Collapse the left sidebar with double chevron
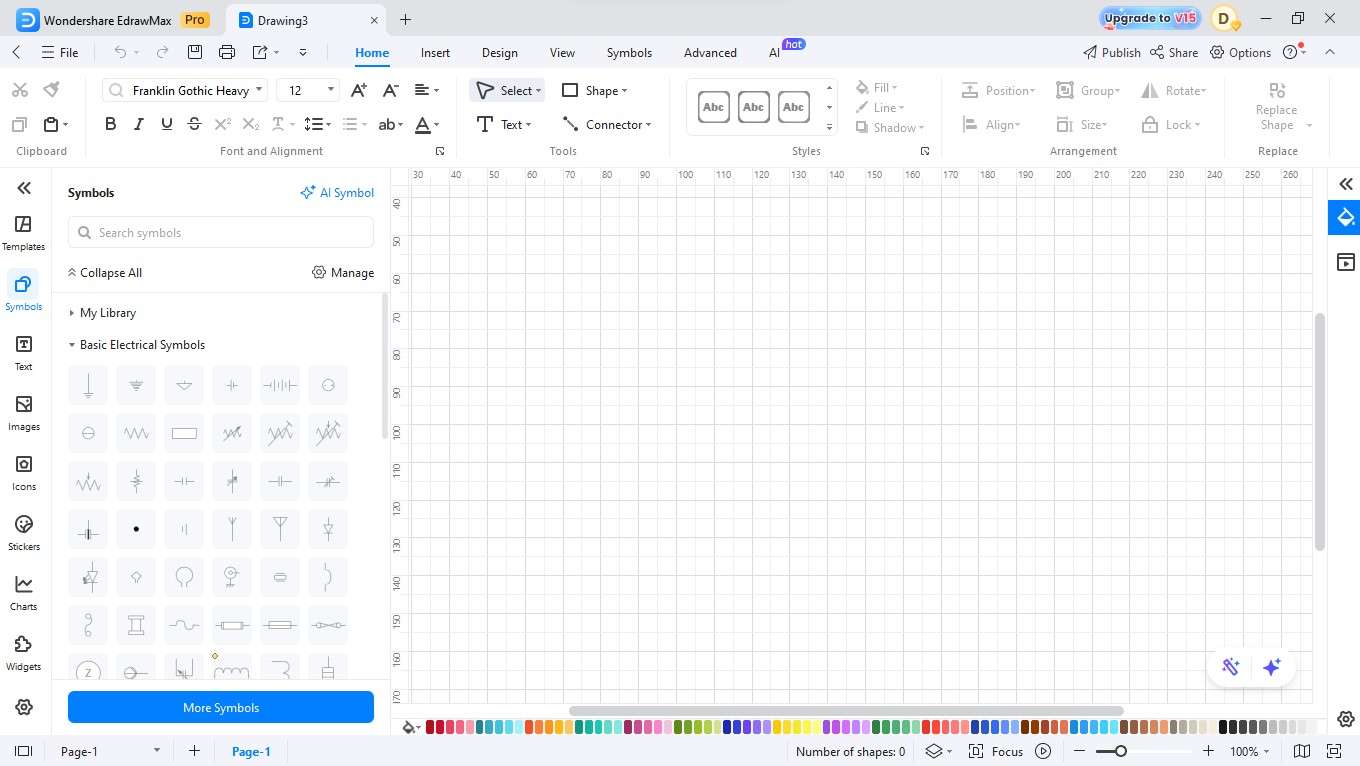 24,188
